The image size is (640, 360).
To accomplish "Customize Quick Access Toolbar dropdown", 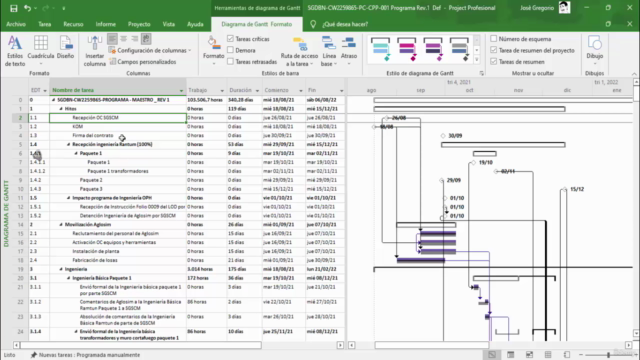I will click(64, 8).
